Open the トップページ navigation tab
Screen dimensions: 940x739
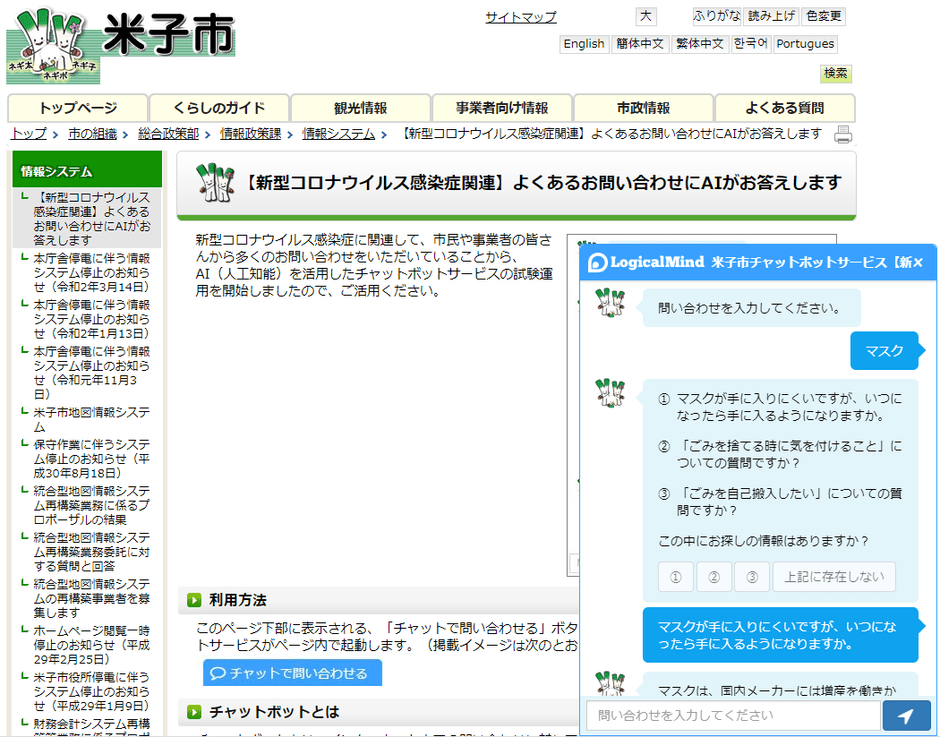pos(78,108)
